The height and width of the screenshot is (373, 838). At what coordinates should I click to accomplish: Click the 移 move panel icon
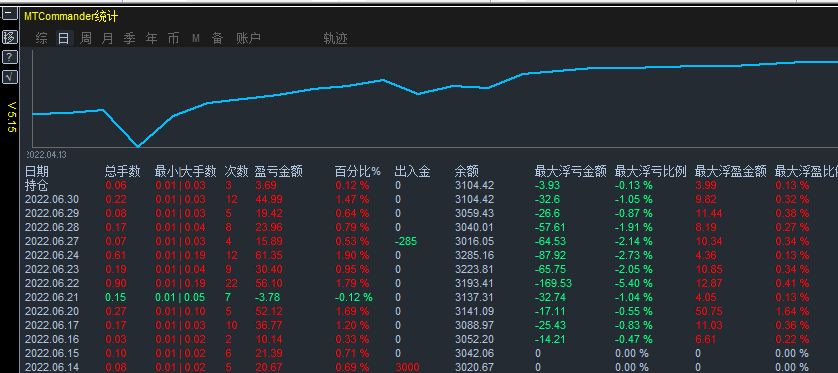[x=10, y=37]
